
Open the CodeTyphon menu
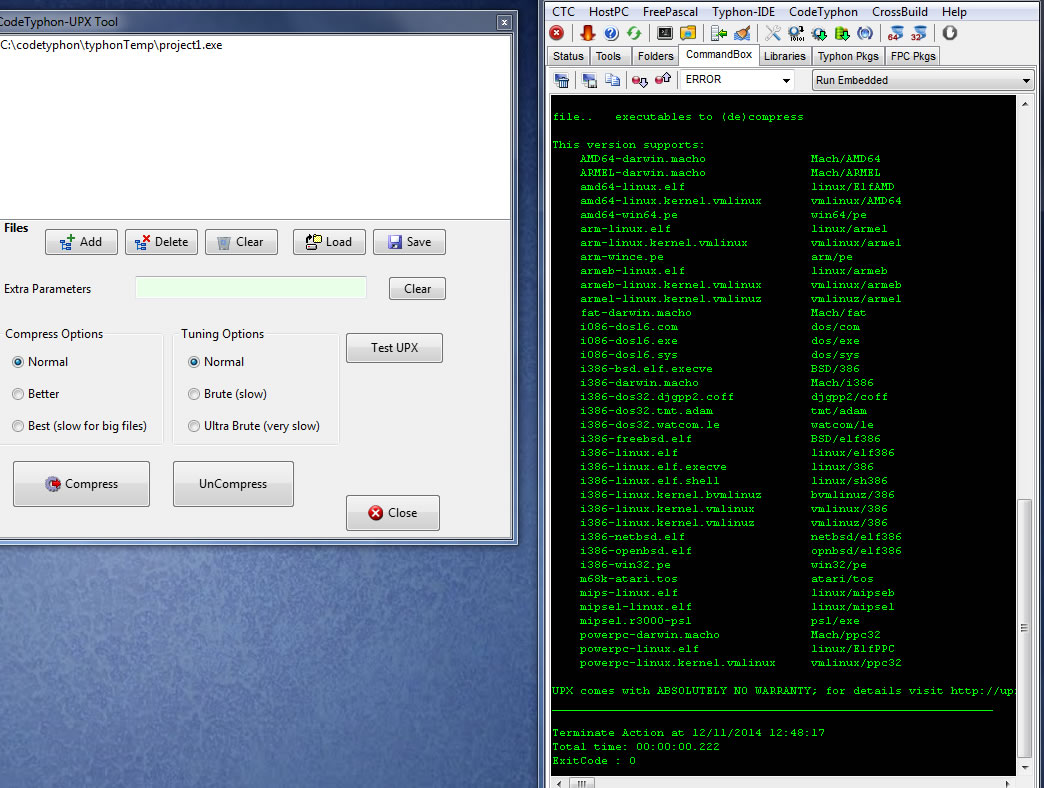(824, 12)
